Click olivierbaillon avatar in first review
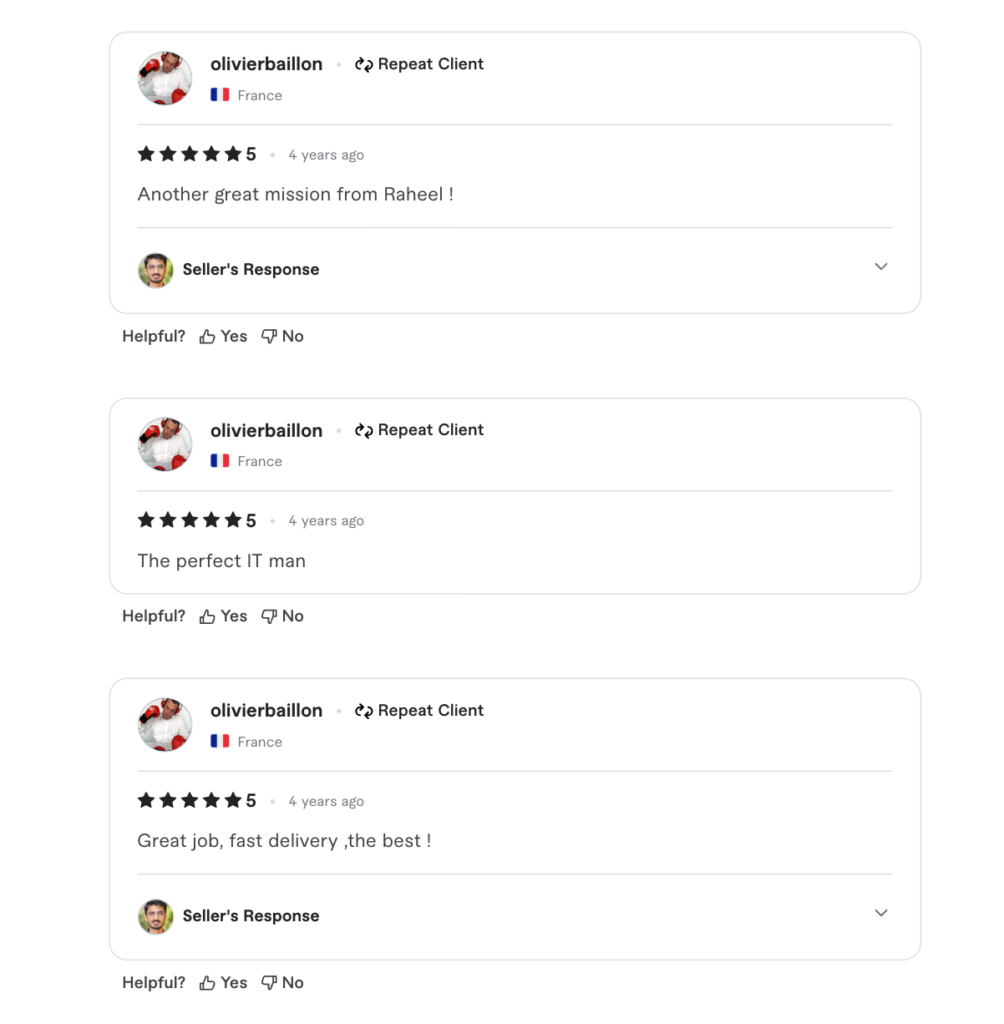Screen dimensions: 1004x1024 point(165,78)
